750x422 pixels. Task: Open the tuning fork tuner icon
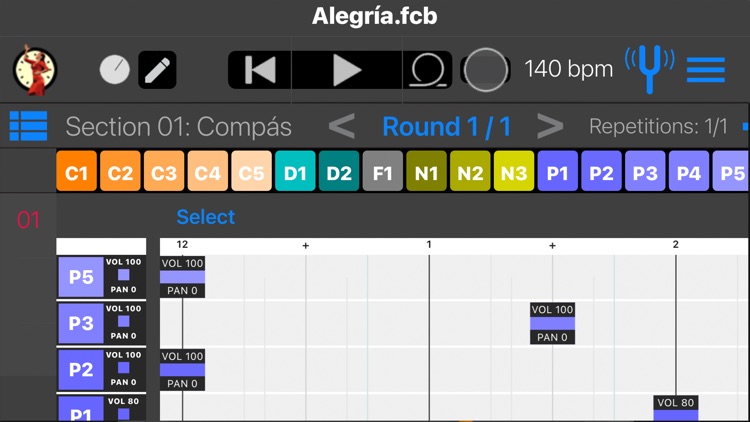(x=649, y=68)
